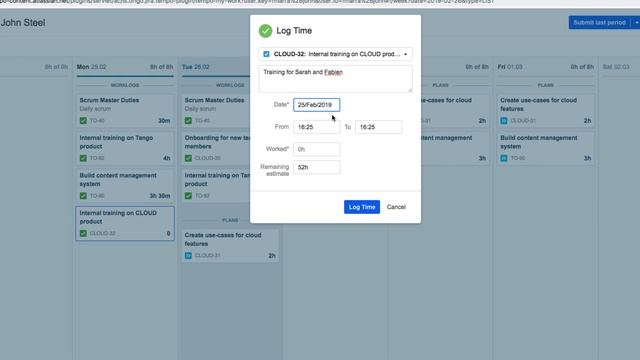Click green icon of Tuesday TO-82 issue
This screenshot has width=640, height=360.
coord(188,196)
